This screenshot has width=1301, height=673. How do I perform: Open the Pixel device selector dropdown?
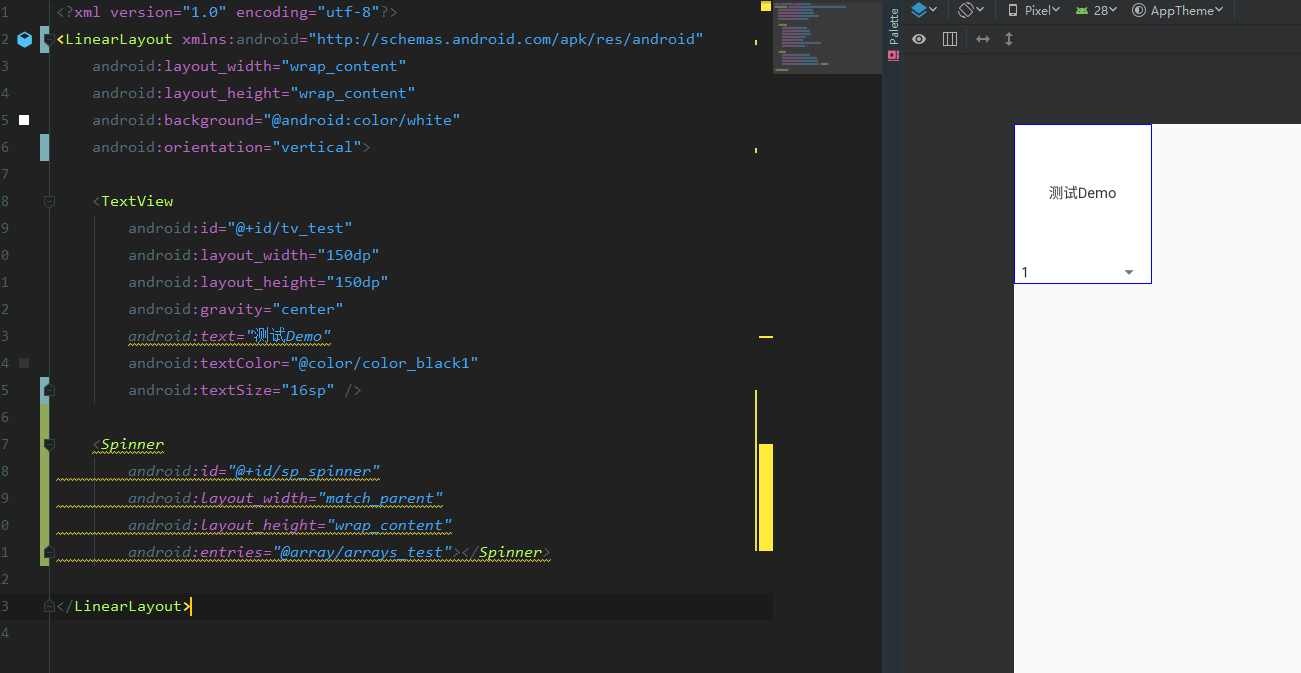[x=1045, y=10]
